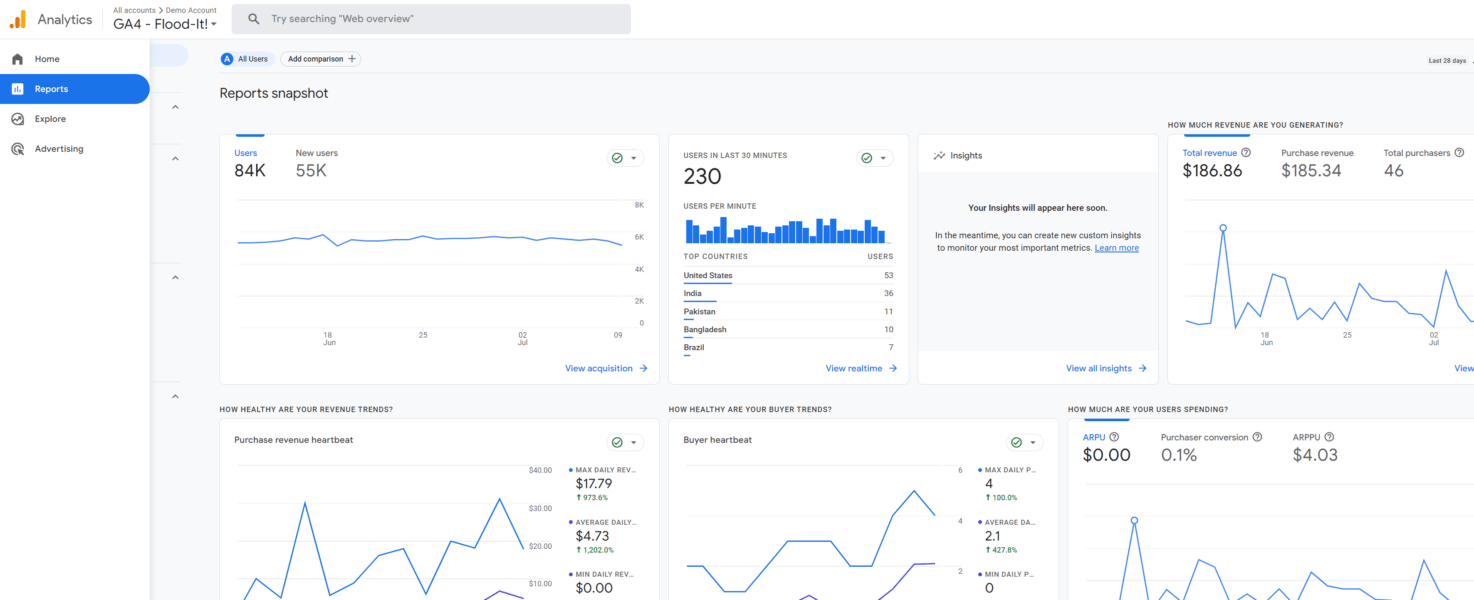Follow the Learn more insights link
Image resolution: width=1474 pixels, height=600 pixels.
click(x=1116, y=248)
